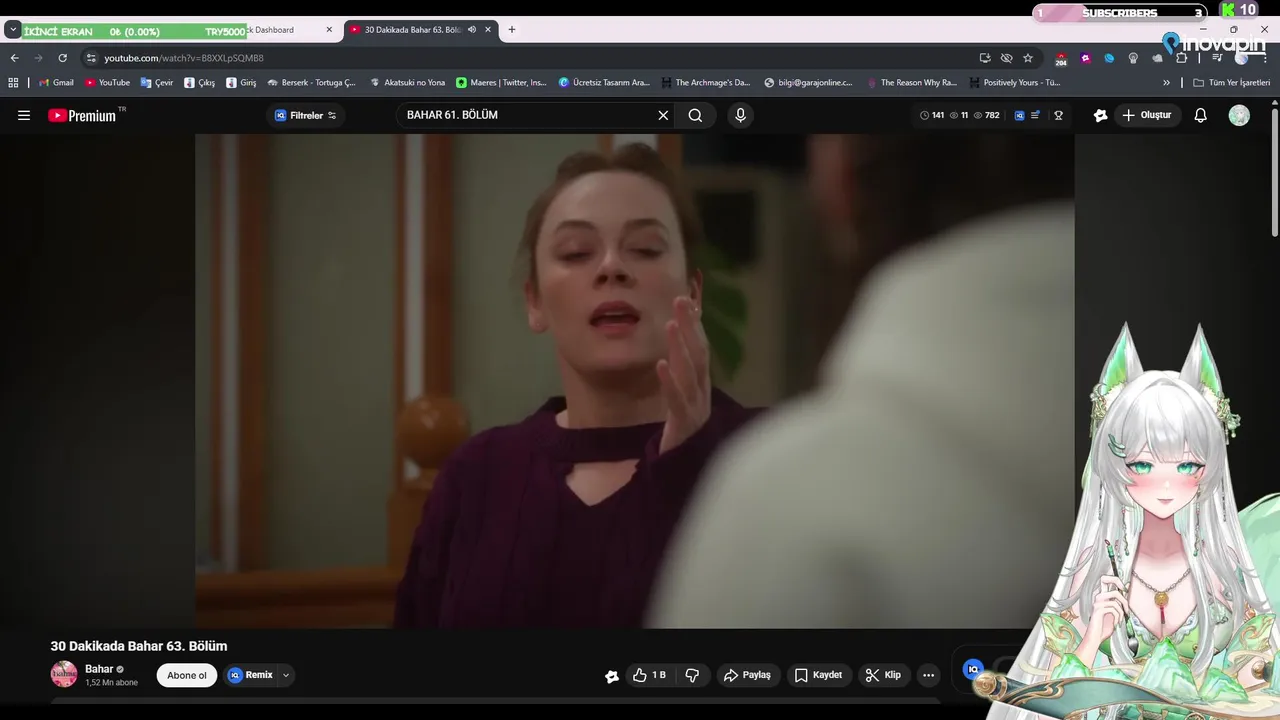The width and height of the screenshot is (1280, 720).
Task: Open The Archmage's bookmark
Action: click(x=705, y=83)
